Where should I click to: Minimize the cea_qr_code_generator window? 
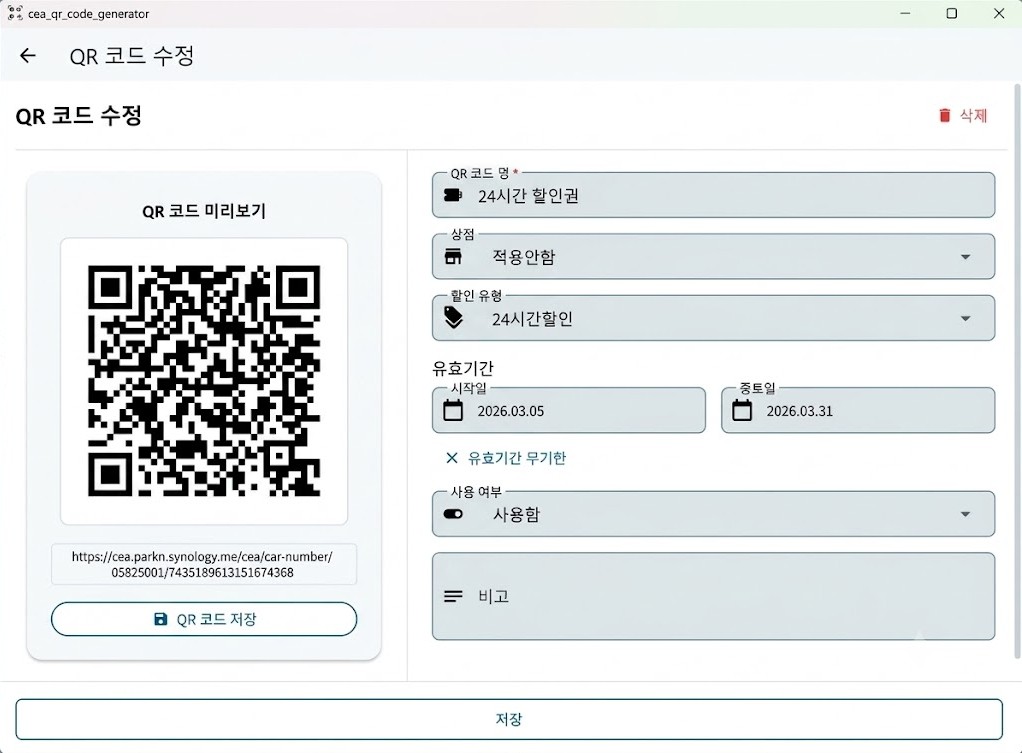tap(905, 14)
